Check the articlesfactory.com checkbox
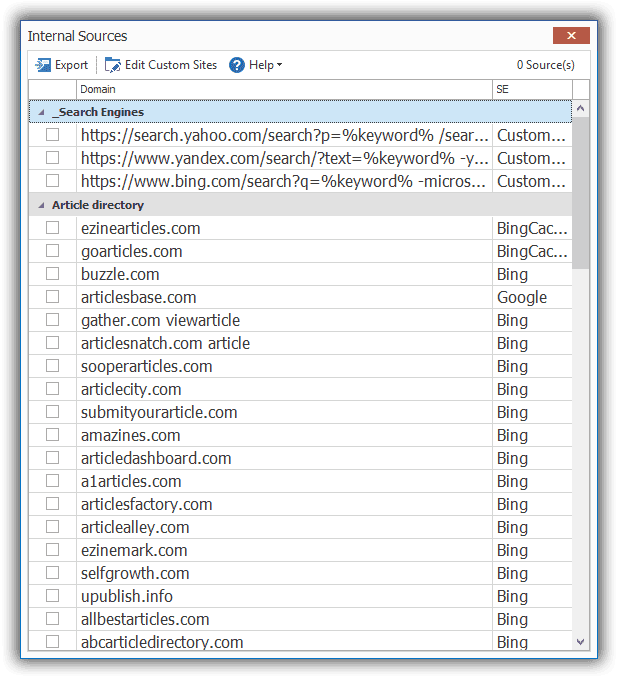 coord(52,504)
